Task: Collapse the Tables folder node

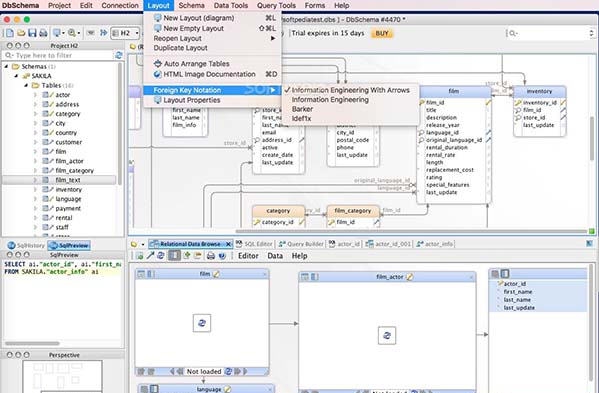Action: tap(26, 86)
